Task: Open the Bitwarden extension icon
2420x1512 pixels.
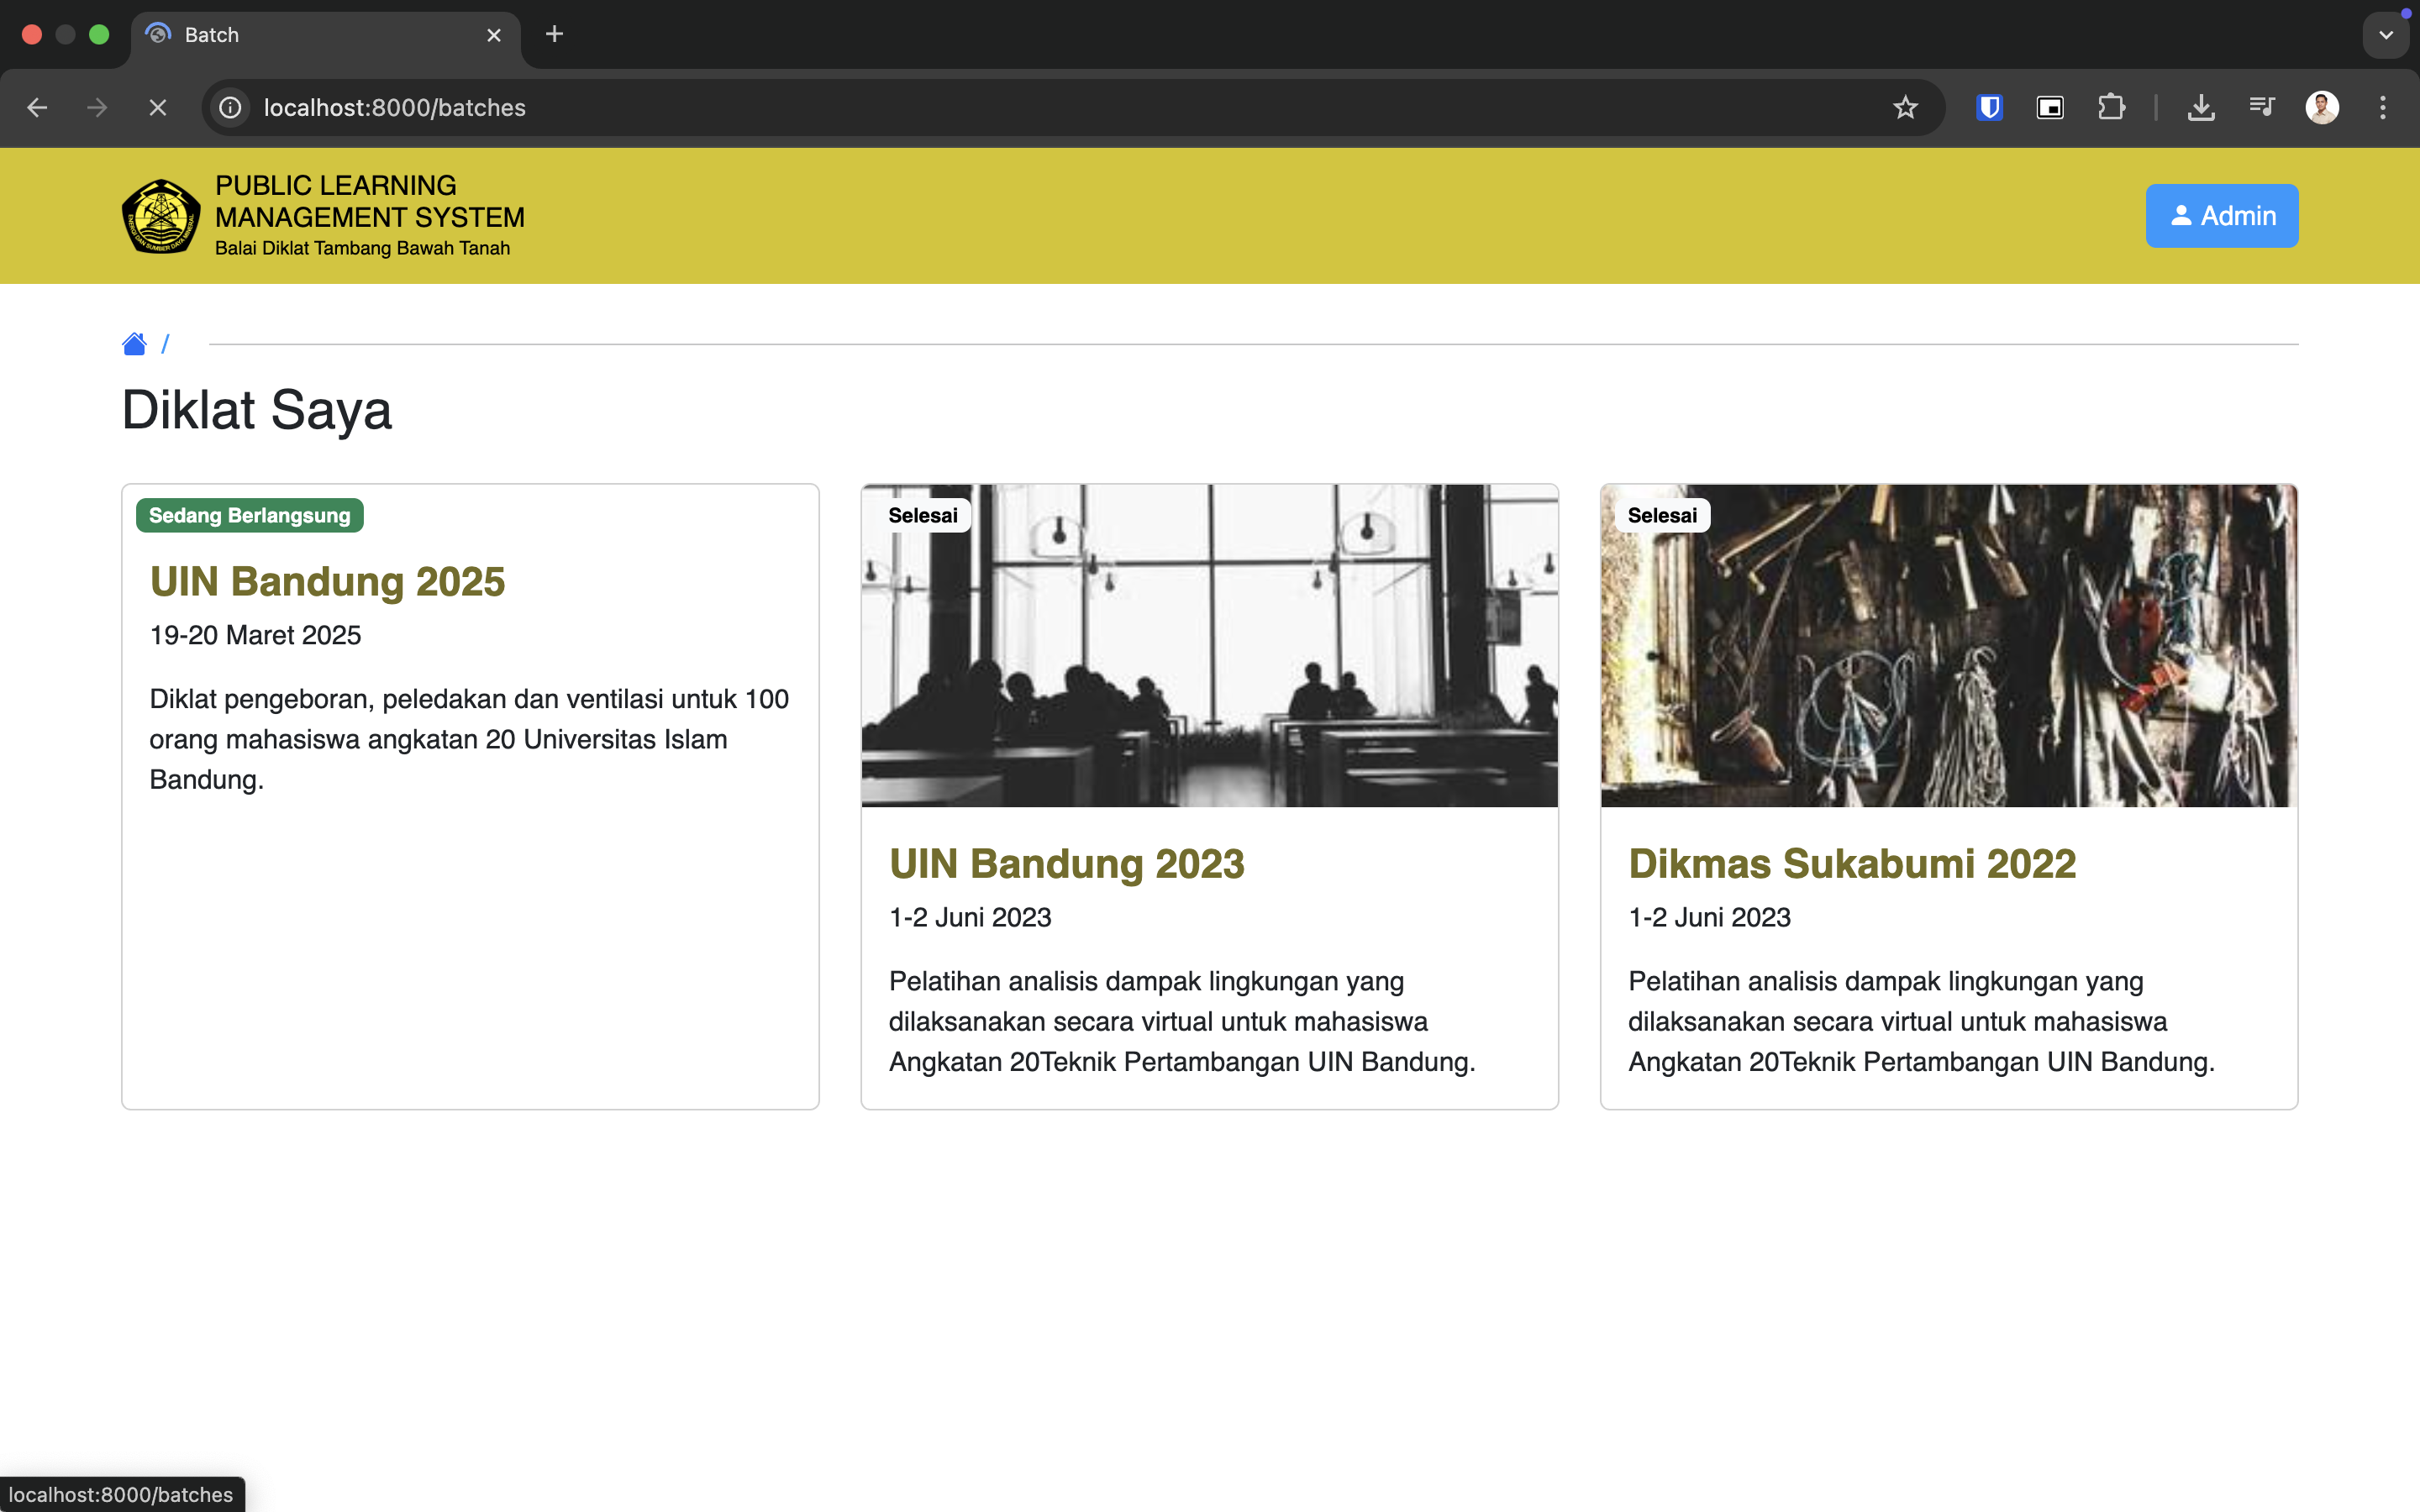Action: [1989, 108]
